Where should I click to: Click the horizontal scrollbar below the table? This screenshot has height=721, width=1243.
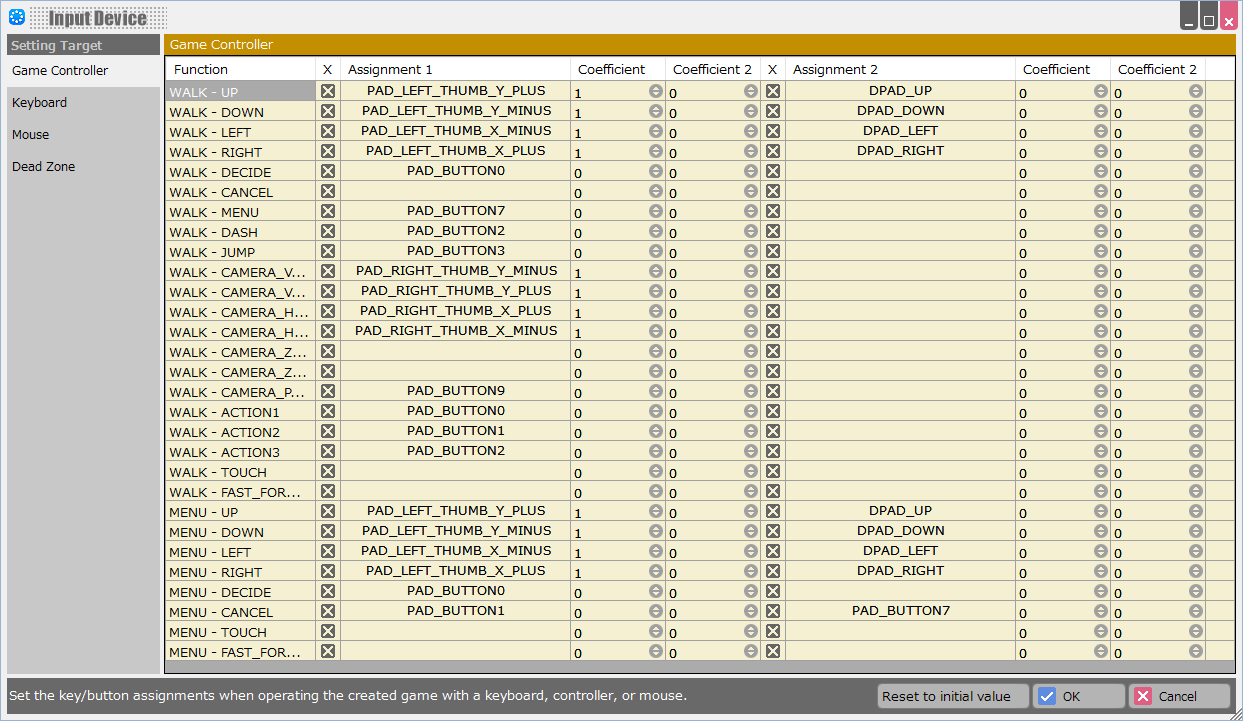pos(700,666)
